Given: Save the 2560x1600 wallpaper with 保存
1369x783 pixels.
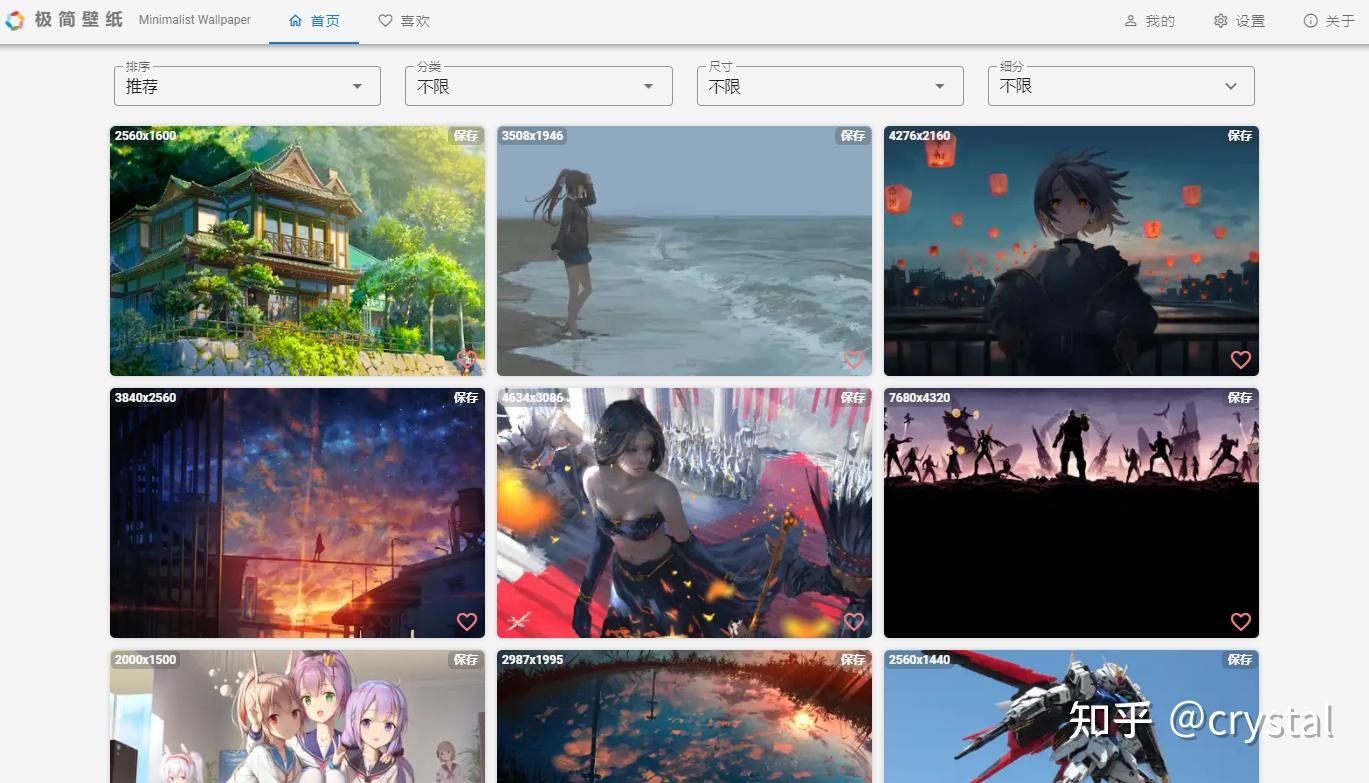Looking at the screenshot, I should click(x=466, y=135).
